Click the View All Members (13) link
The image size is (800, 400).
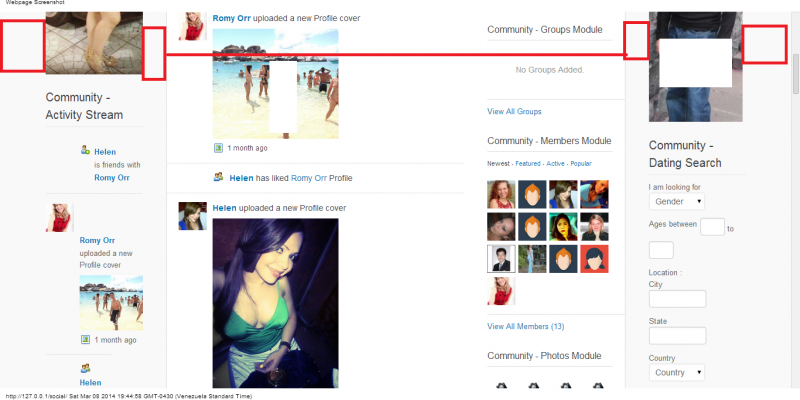[525, 326]
